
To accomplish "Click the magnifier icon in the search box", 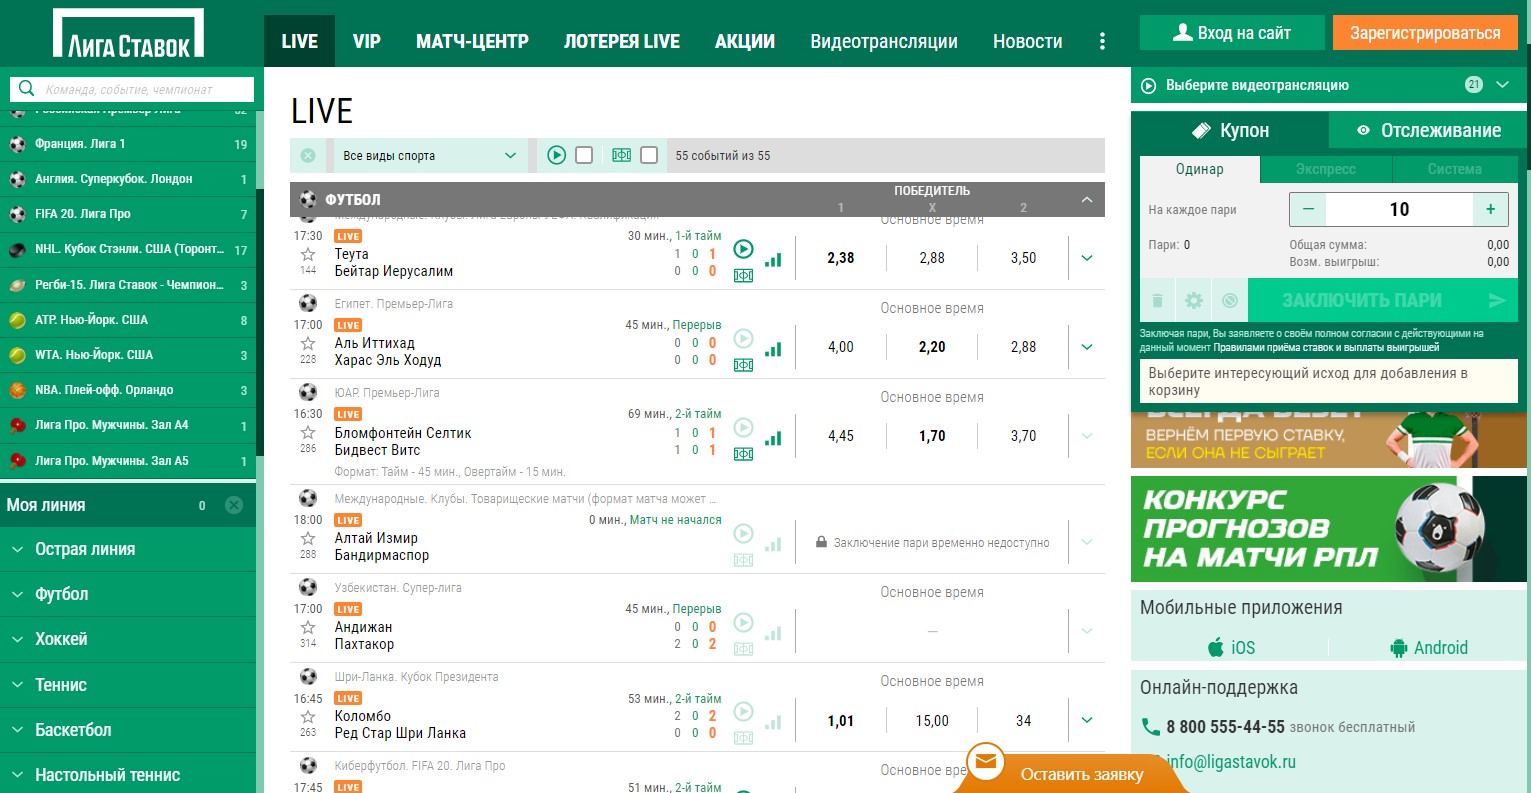I will (27, 89).
